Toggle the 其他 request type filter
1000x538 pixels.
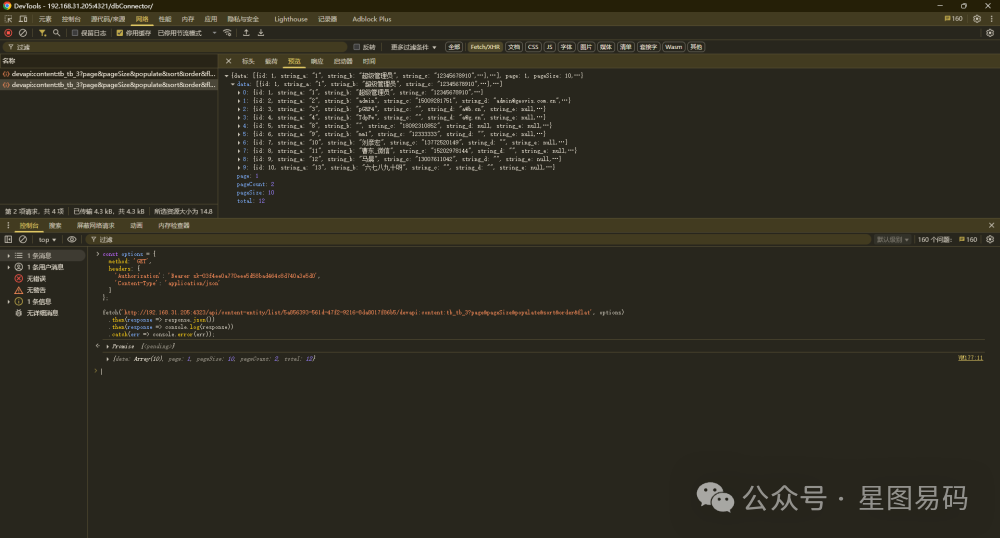pyautogui.click(x=696, y=47)
